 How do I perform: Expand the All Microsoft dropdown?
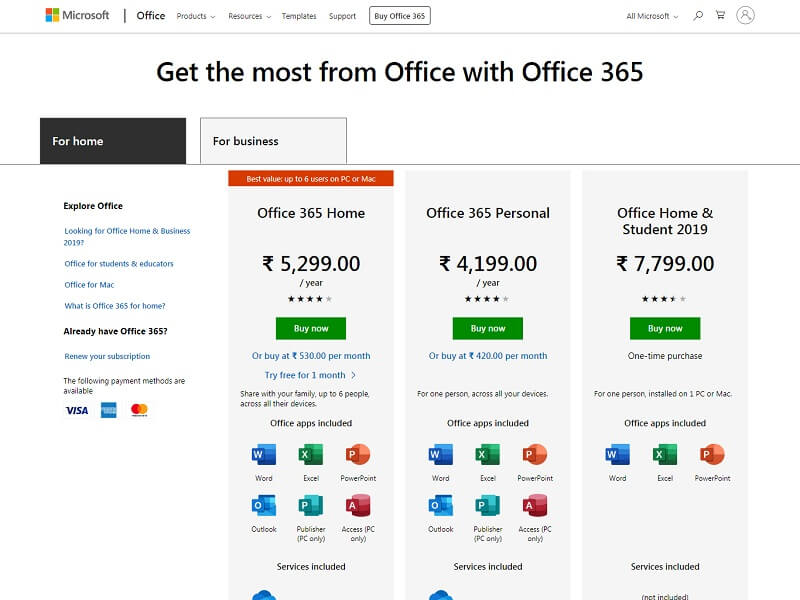point(652,16)
